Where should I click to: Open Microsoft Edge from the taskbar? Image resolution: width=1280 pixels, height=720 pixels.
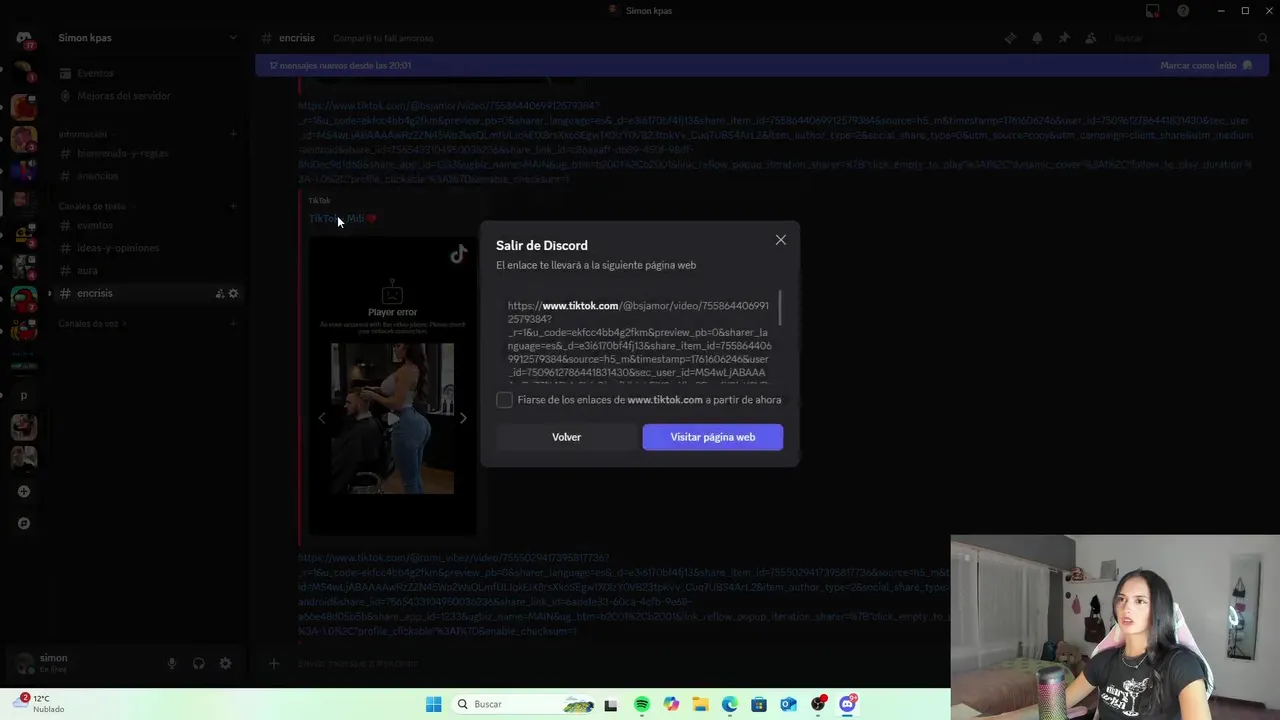pyautogui.click(x=730, y=704)
